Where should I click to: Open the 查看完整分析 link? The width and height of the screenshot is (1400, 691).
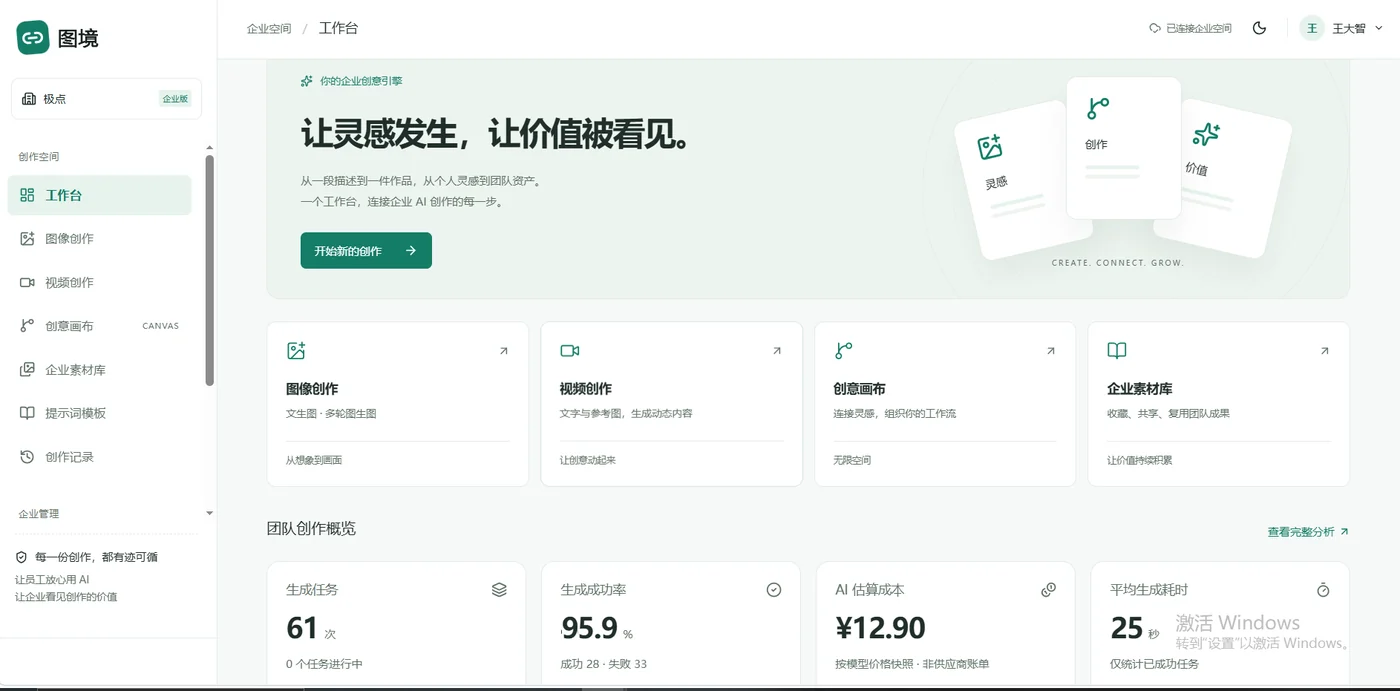coord(1308,532)
